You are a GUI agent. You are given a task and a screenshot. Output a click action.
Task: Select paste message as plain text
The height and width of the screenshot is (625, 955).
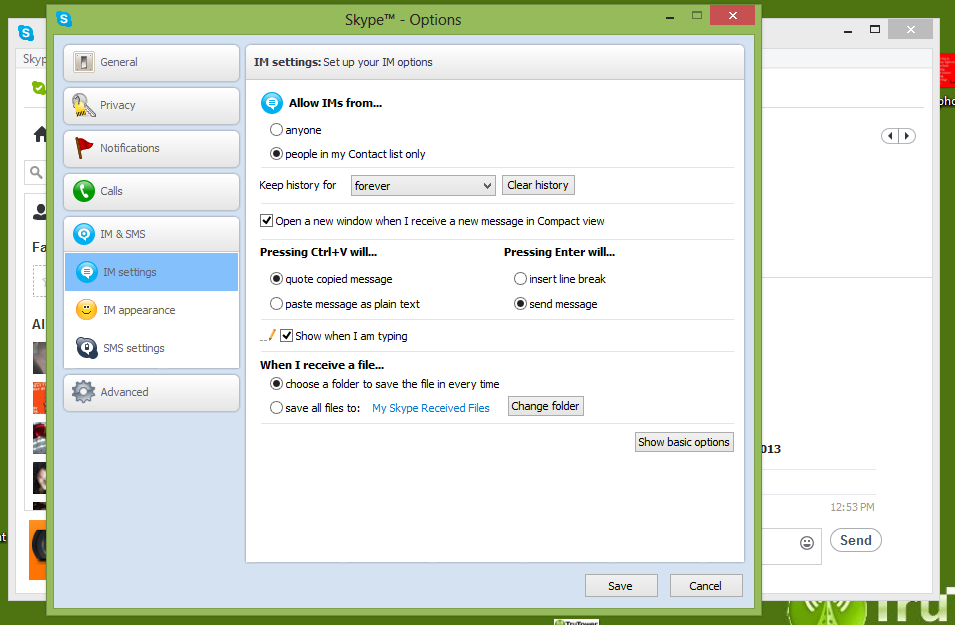click(x=345, y=304)
